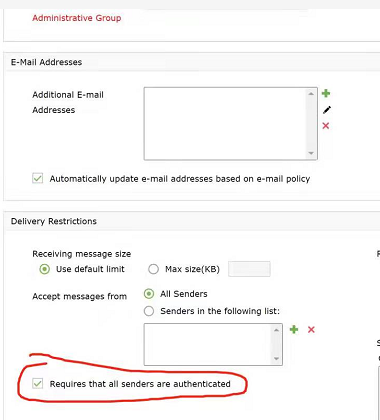Remove selected e-mail address with red X

(x=326, y=126)
